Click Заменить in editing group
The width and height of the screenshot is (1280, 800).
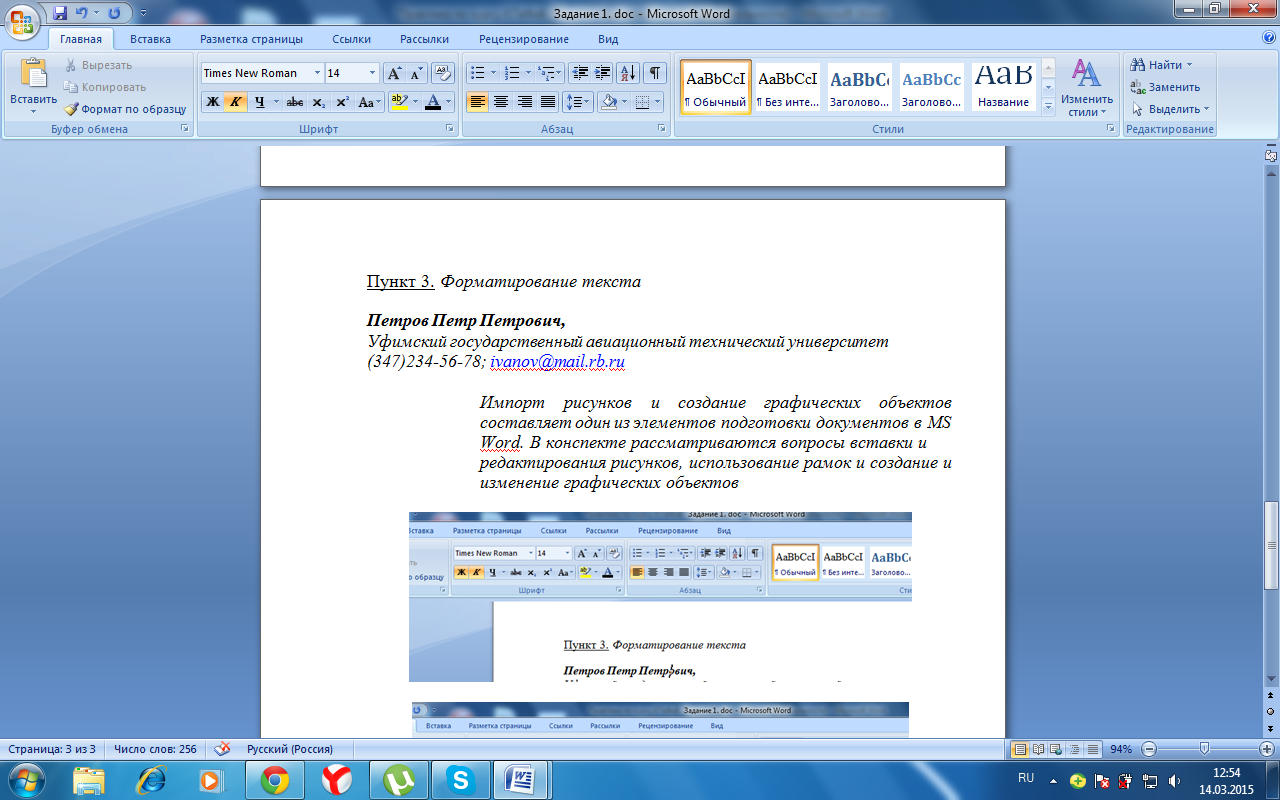tap(1165, 87)
